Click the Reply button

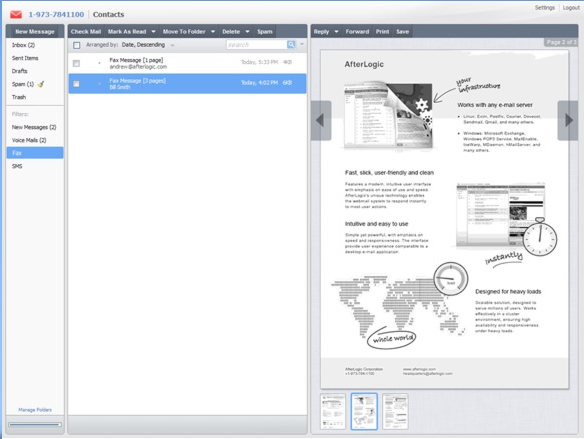[321, 32]
